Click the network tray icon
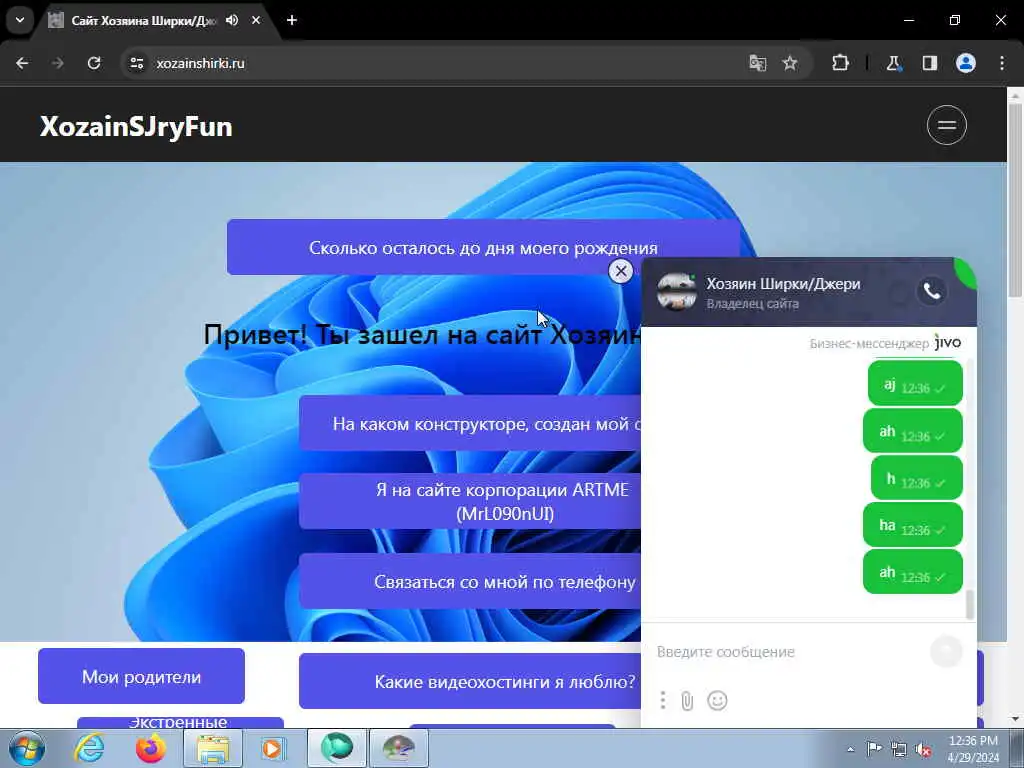This screenshot has height=768, width=1024. pos(899,749)
